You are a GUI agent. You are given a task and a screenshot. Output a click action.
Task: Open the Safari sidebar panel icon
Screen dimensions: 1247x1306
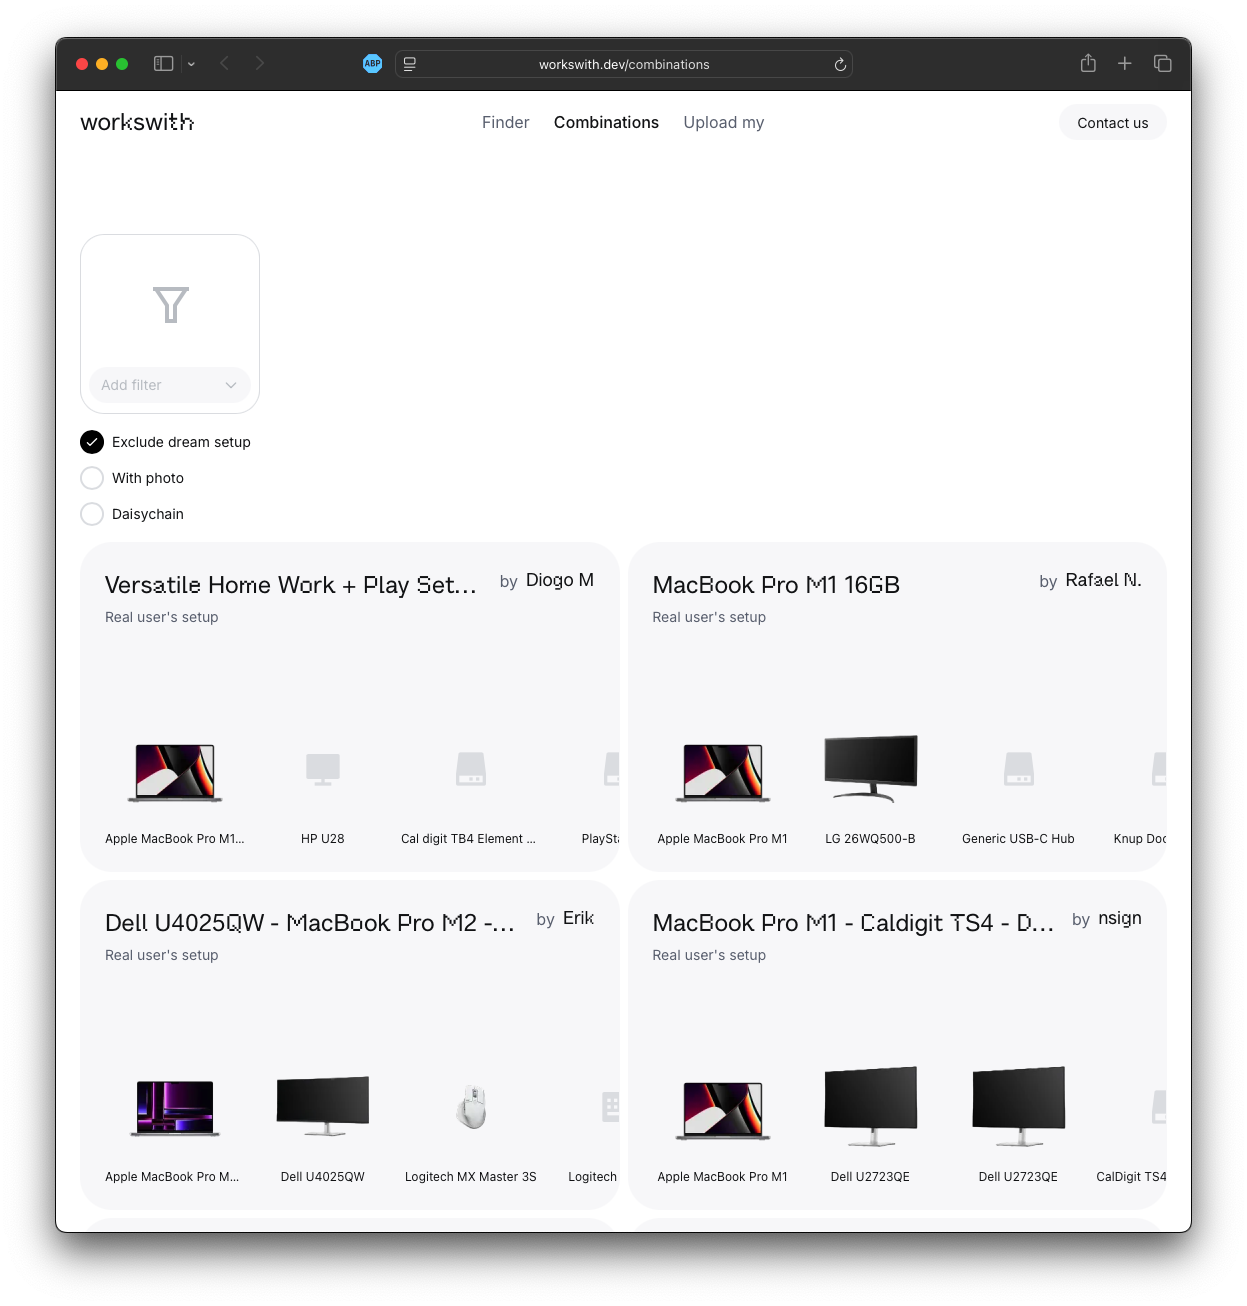click(164, 64)
